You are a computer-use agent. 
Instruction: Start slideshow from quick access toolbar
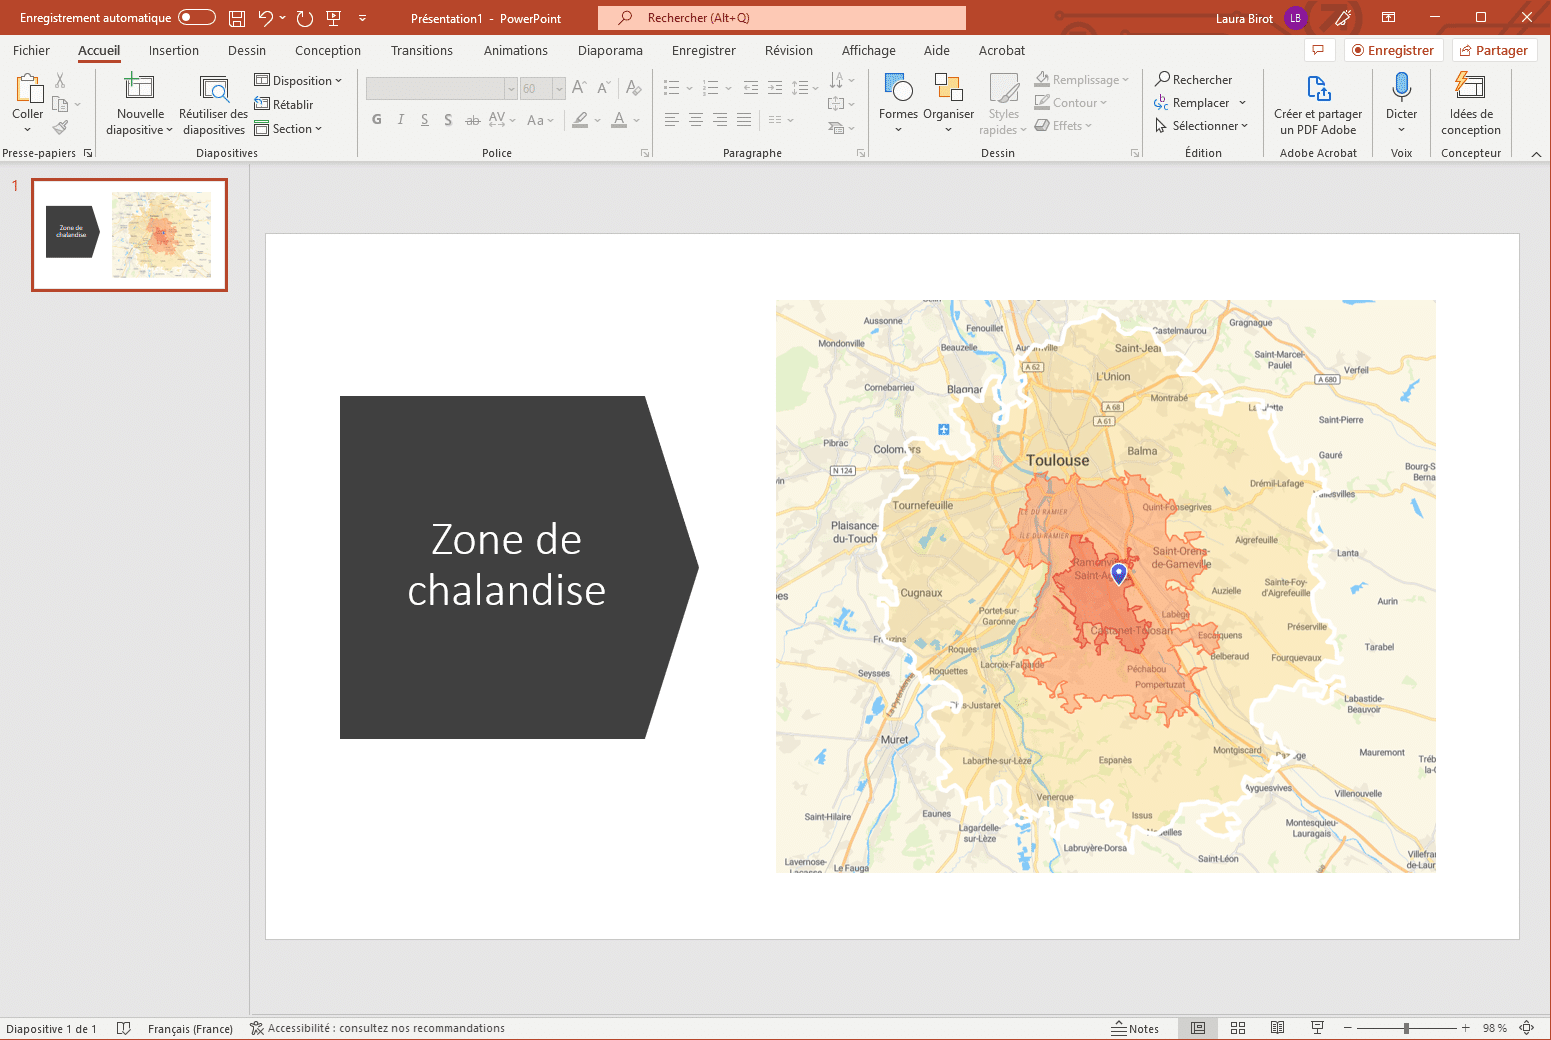coord(334,18)
